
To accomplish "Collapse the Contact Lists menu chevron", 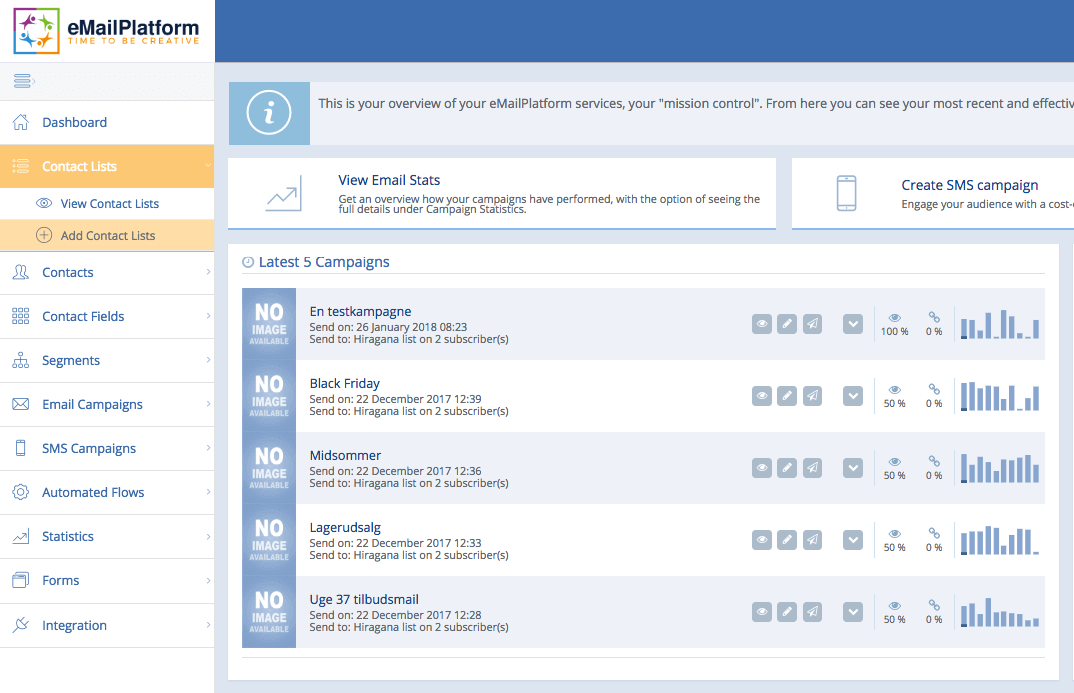I will (208, 166).
